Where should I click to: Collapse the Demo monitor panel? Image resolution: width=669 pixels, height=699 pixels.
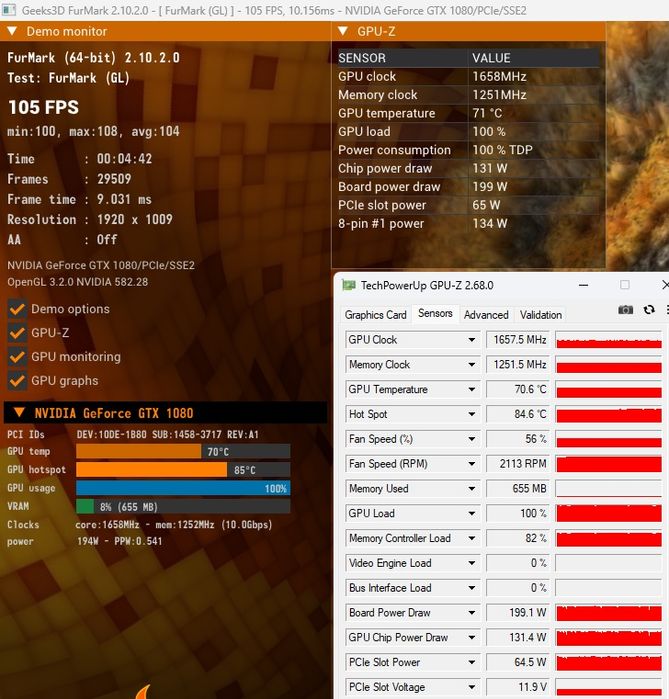(x=12, y=31)
